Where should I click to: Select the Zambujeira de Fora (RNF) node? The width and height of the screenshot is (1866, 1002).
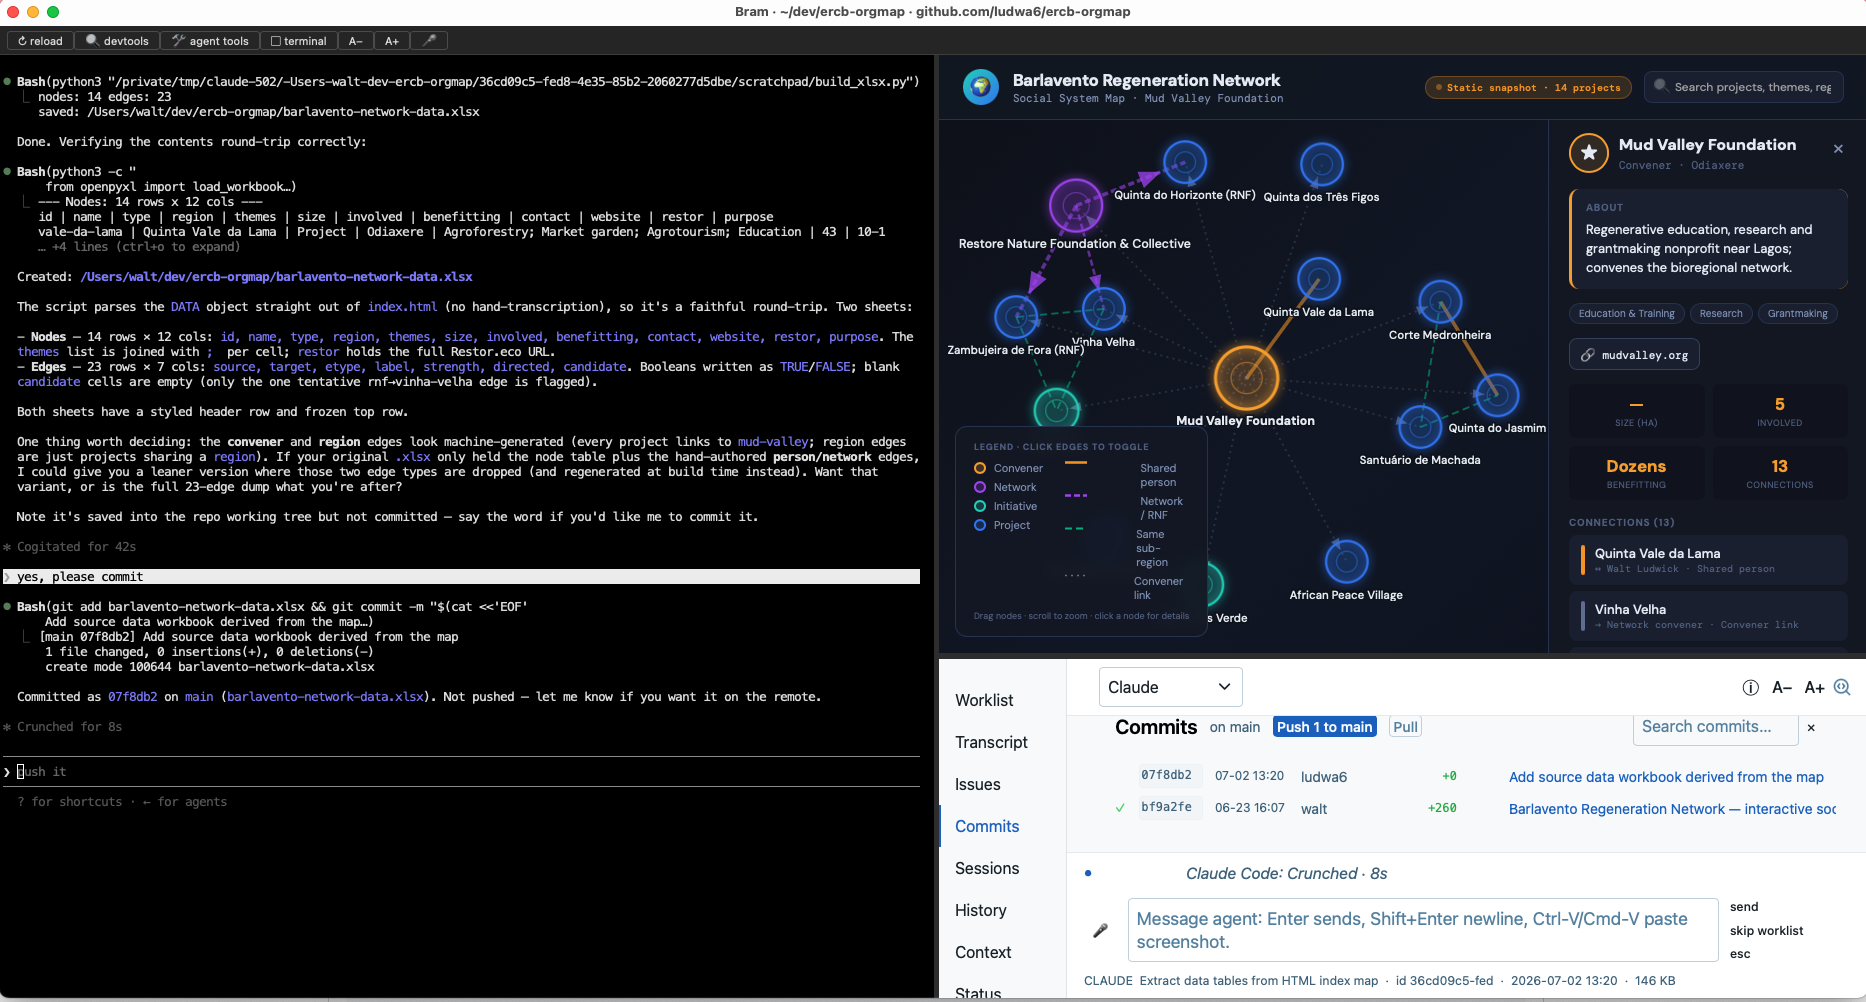1017,317
